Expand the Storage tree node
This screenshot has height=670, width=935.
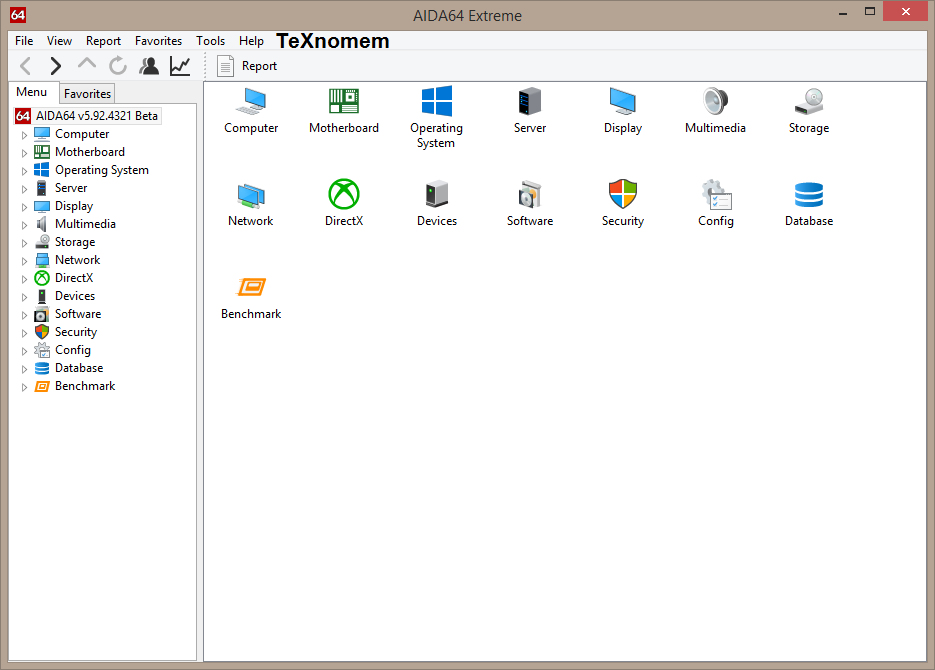point(24,243)
